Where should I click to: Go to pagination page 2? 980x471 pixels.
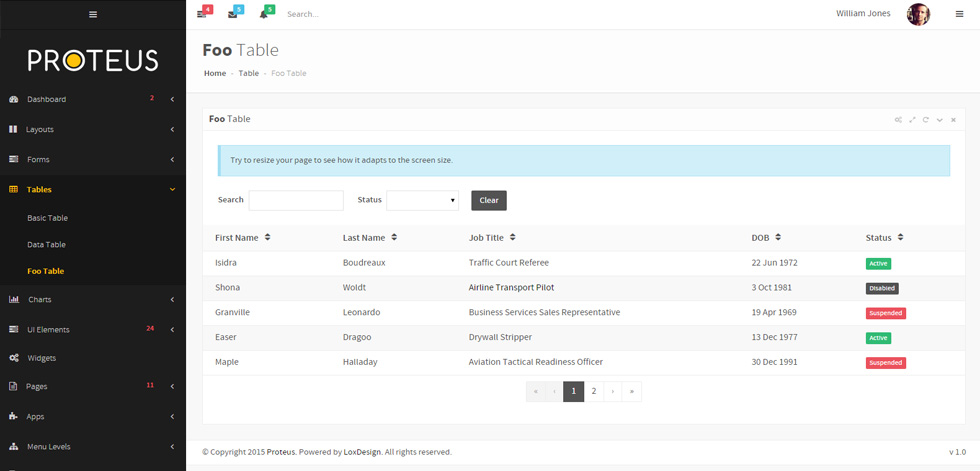(594, 392)
